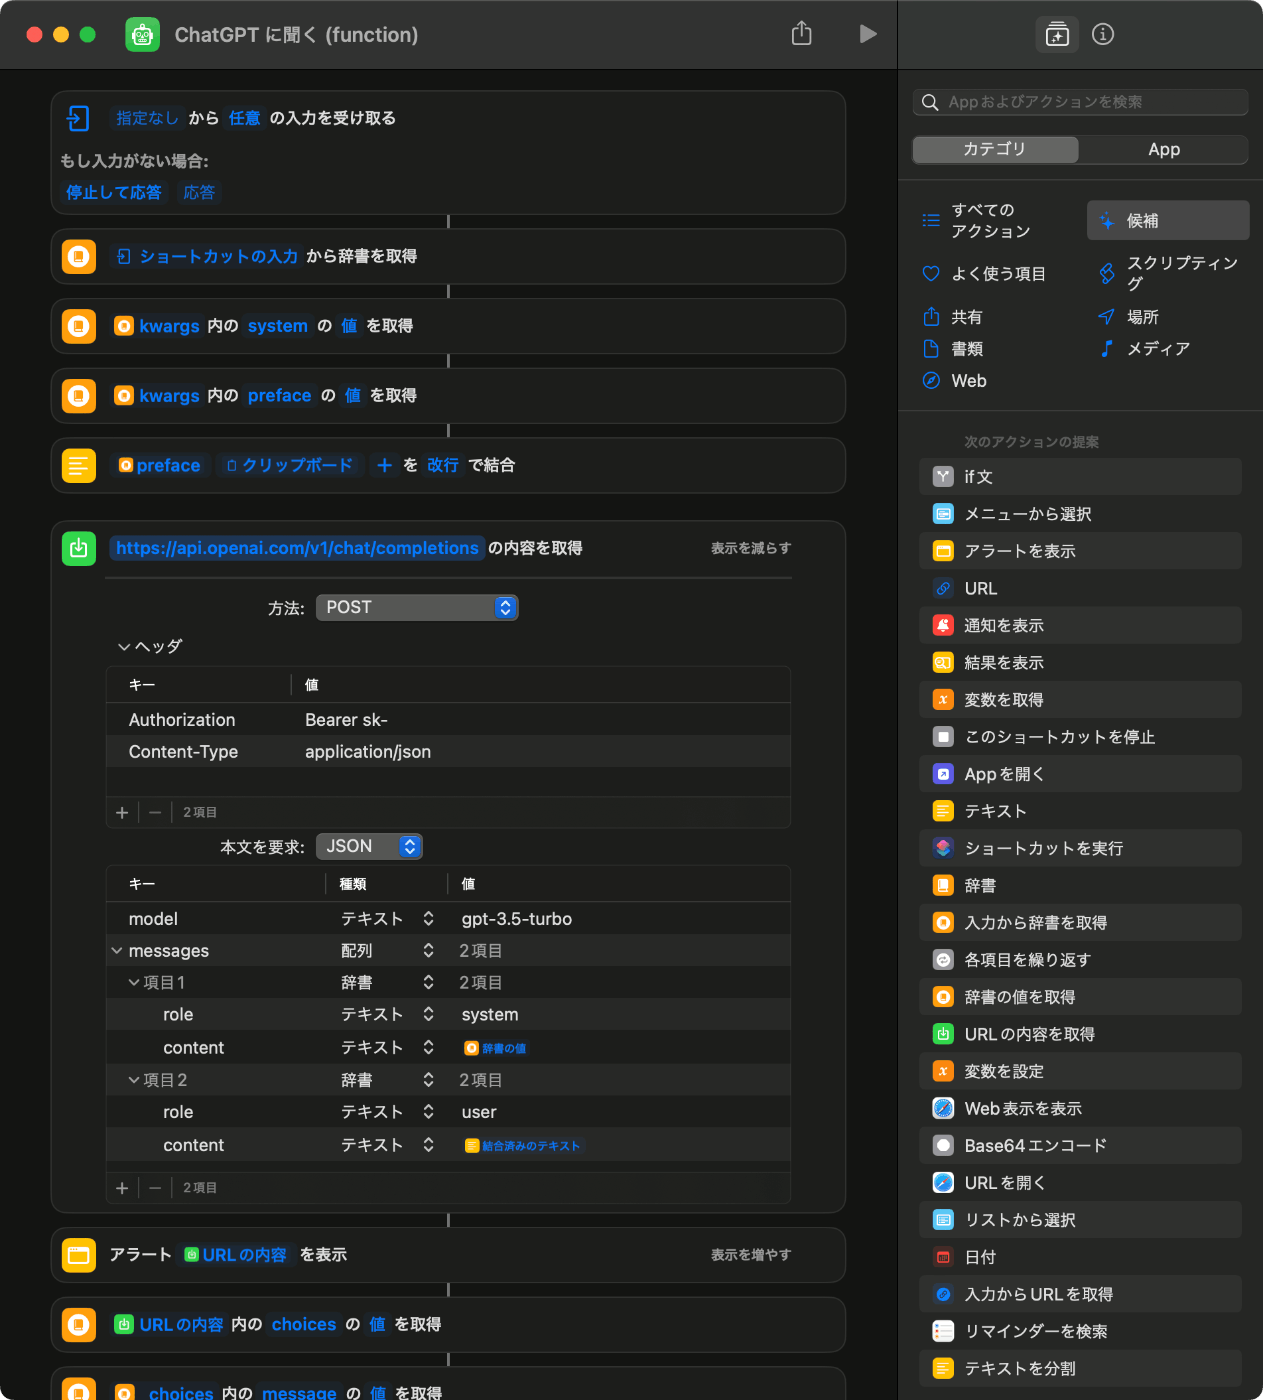Open スクリプティング category
1263x1400 pixels.
pos(1168,273)
